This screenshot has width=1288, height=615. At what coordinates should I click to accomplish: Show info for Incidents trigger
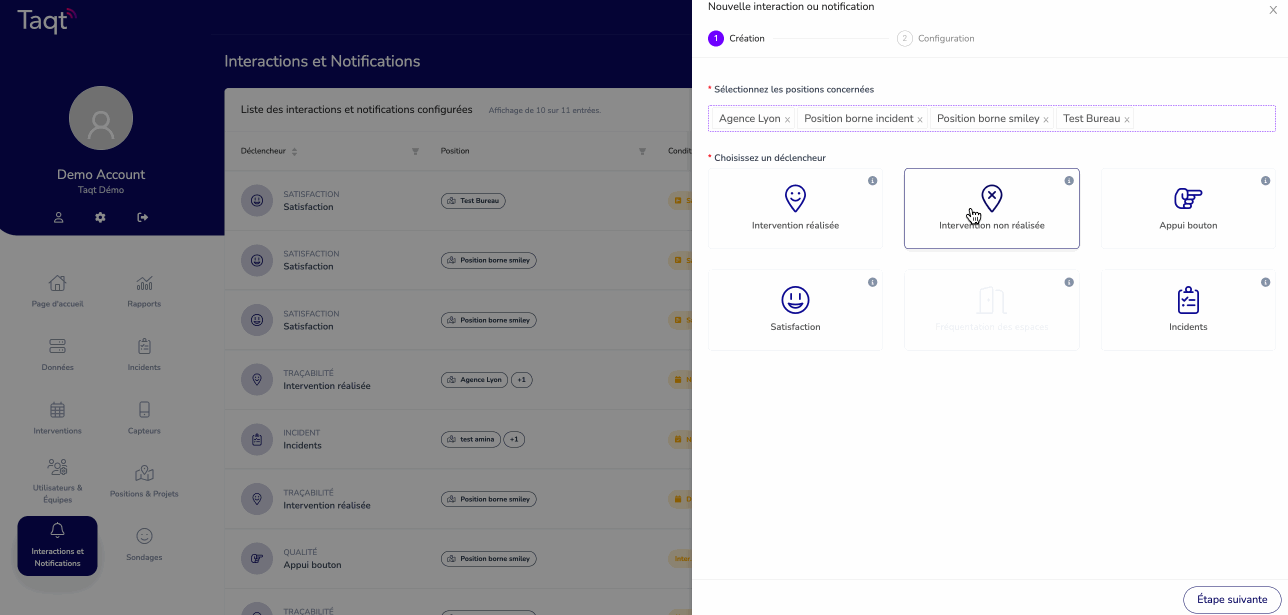tap(1265, 283)
